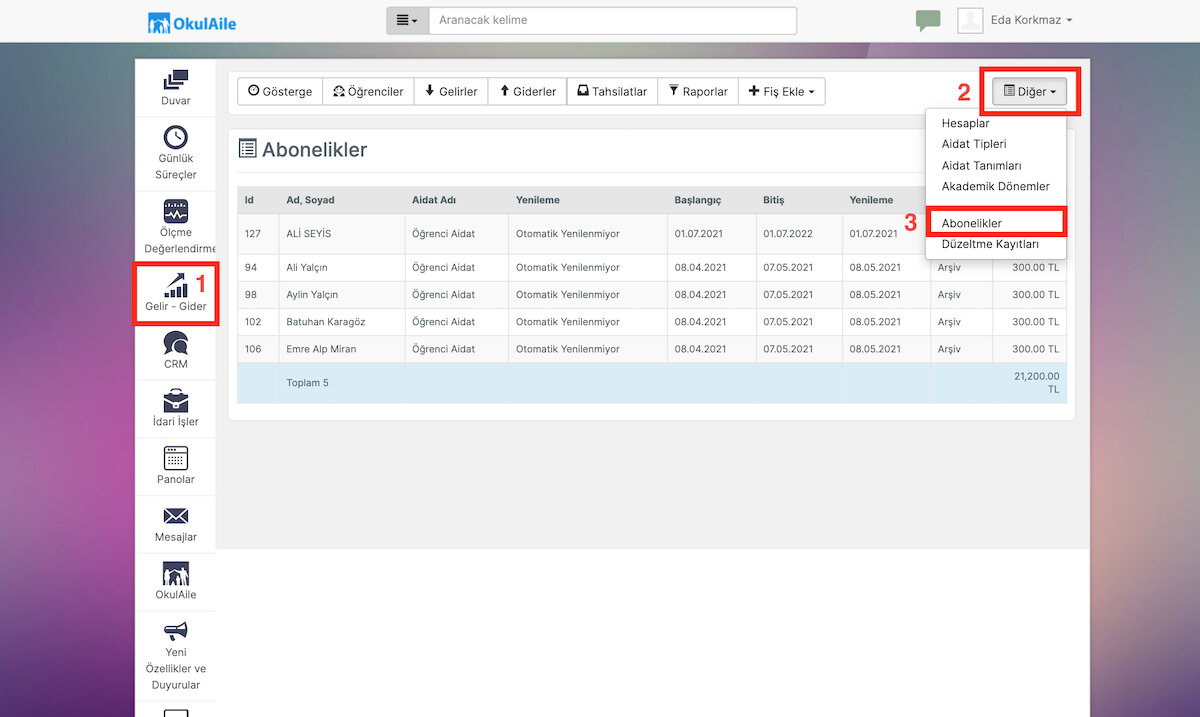The height and width of the screenshot is (717, 1200).
Task: Expand the Fiş Ekle dropdown
Action: [x=781, y=91]
